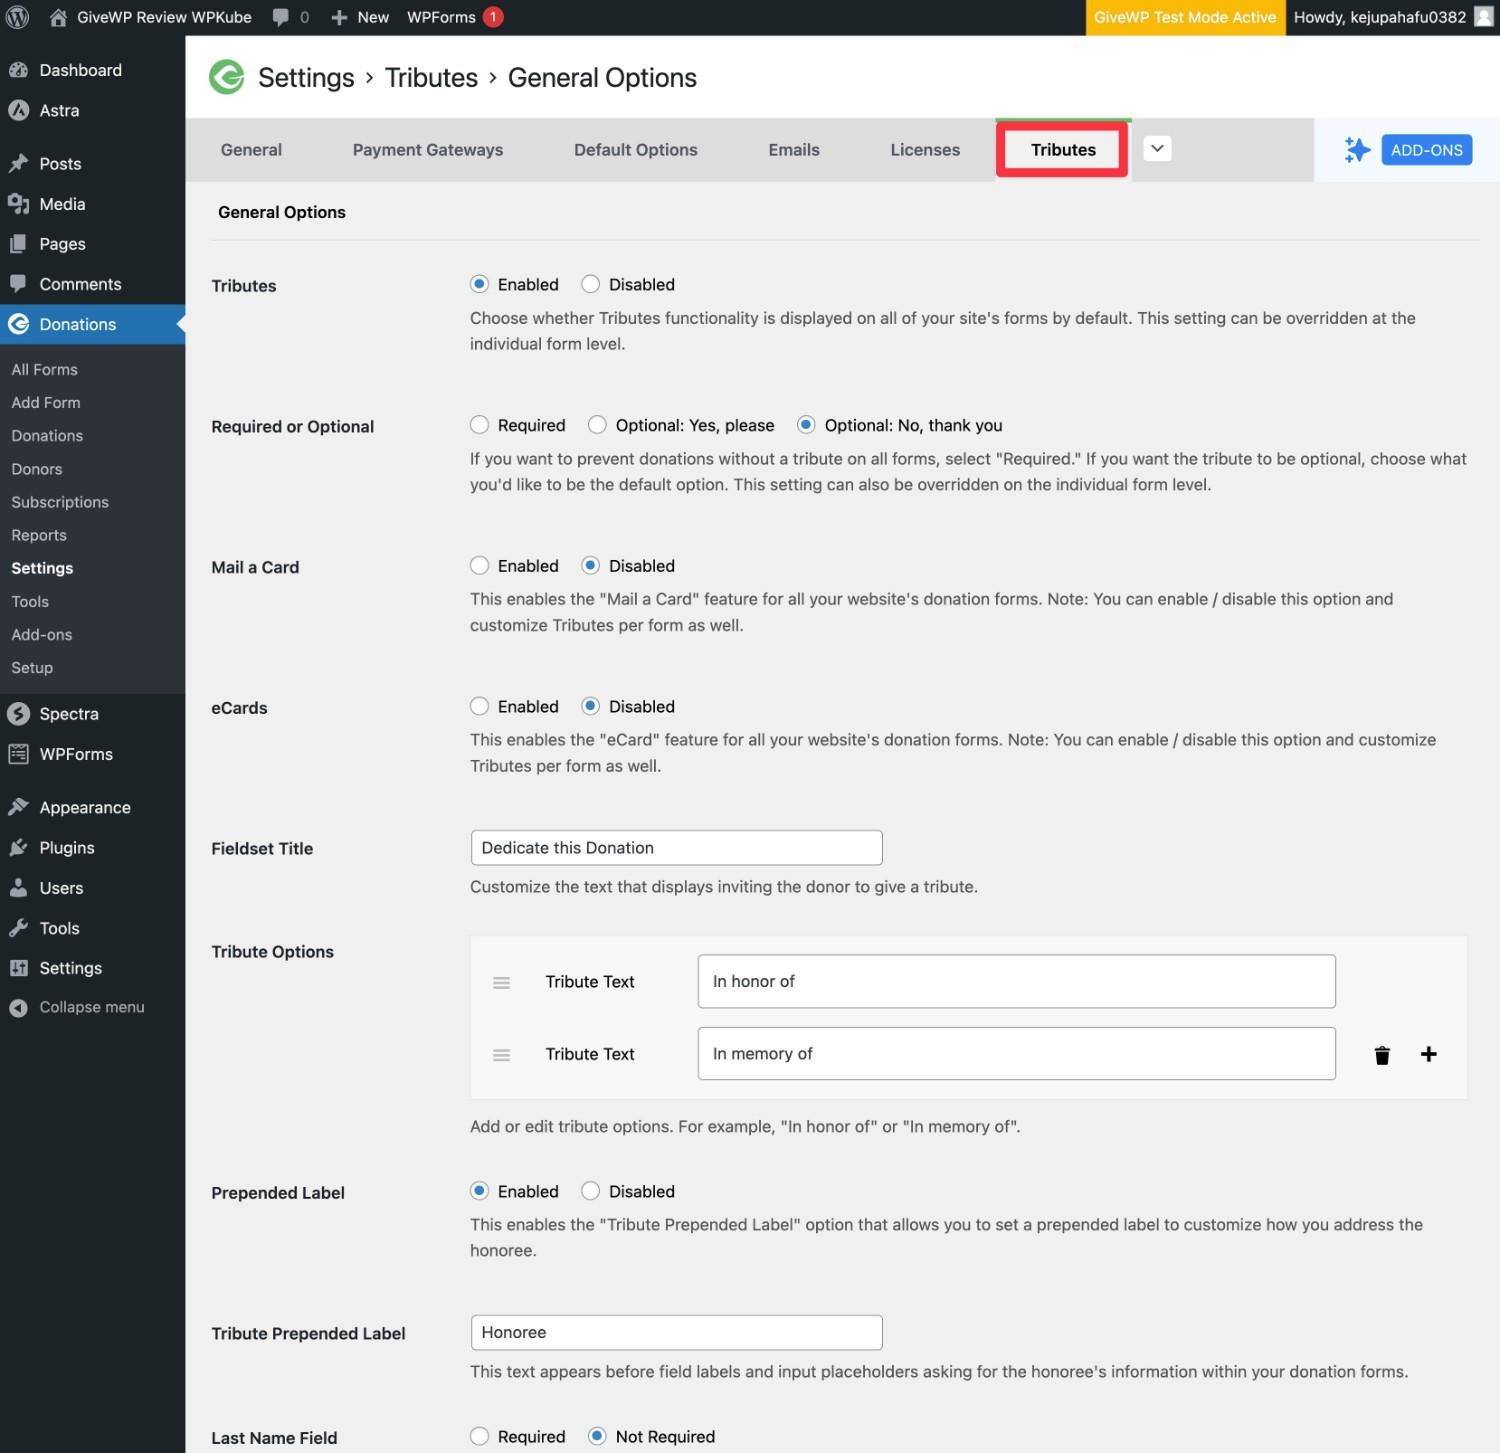Click WPForms notification badge in admin bar
This screenshot has width=1500, height=1453.
pos(493,17)
